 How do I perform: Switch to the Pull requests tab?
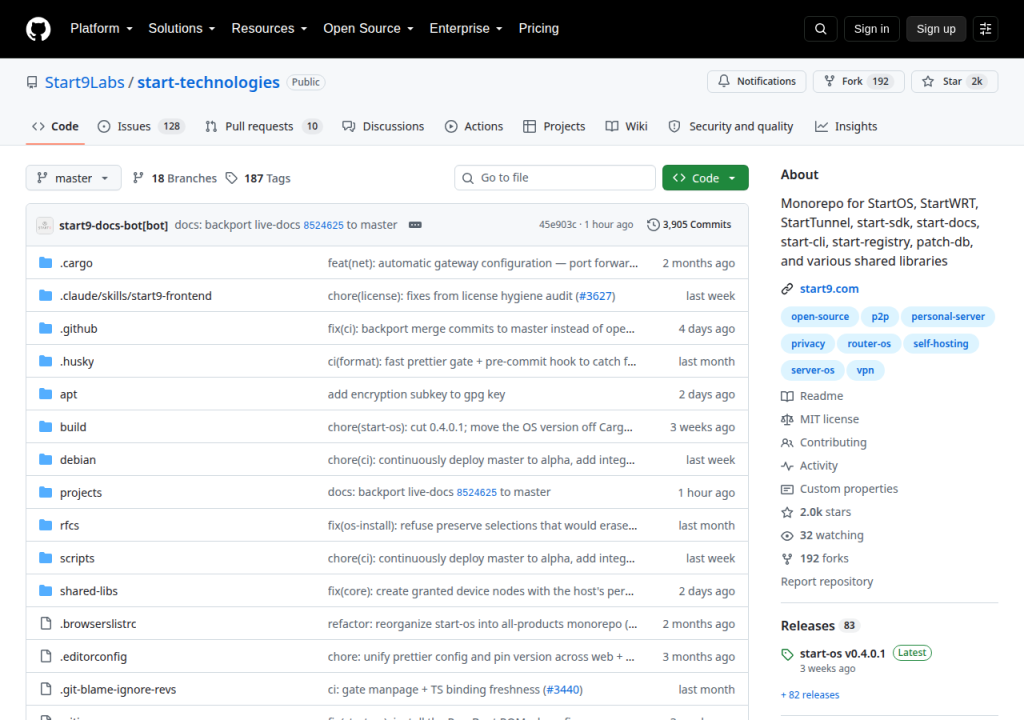[x=264, y=126]
